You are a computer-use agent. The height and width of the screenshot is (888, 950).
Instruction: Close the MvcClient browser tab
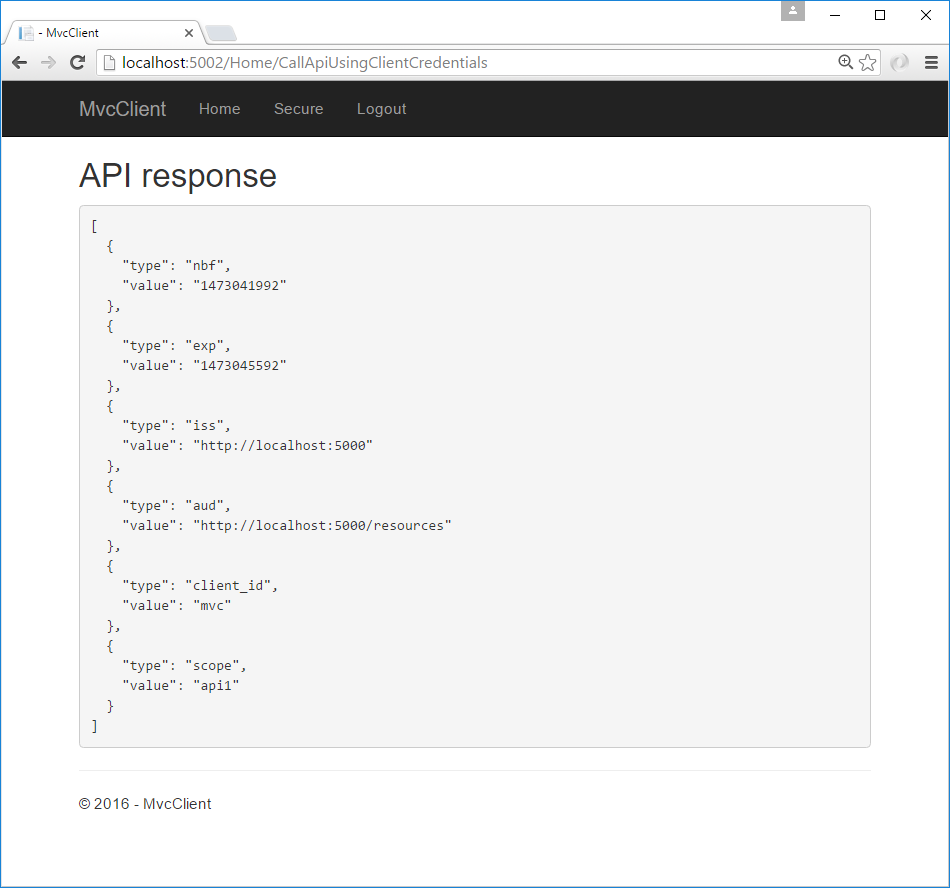[x=188, y=33]
